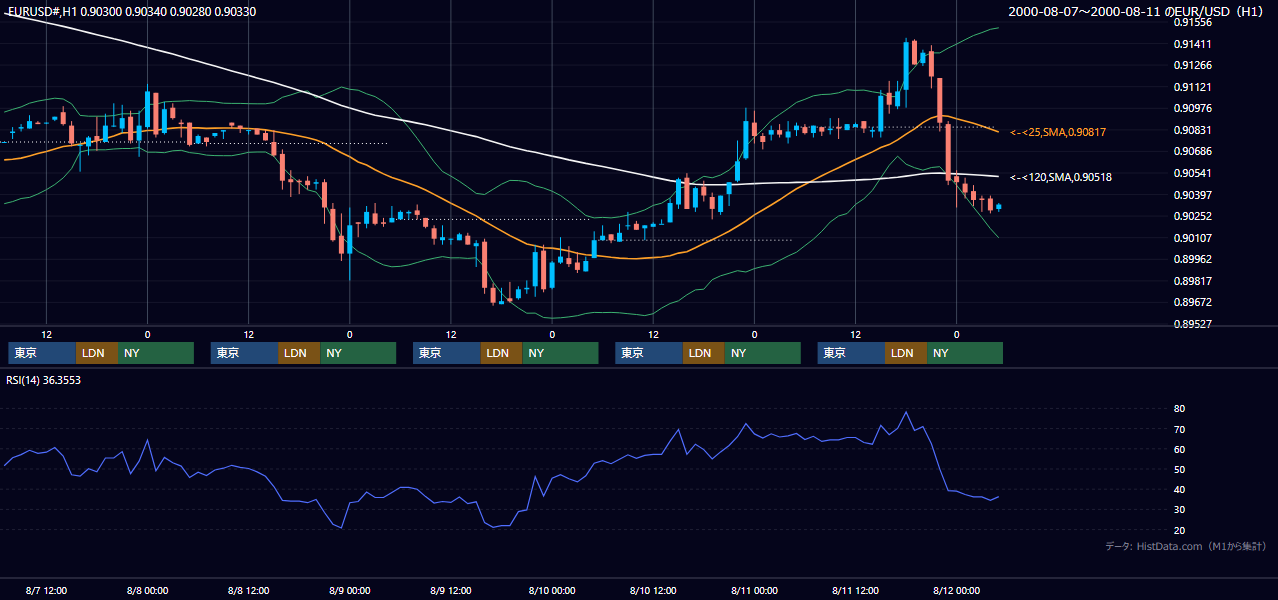1278x600 pixels.
Task: Click the 8/11 12:00 time label
Action: [x=855, y=590]
